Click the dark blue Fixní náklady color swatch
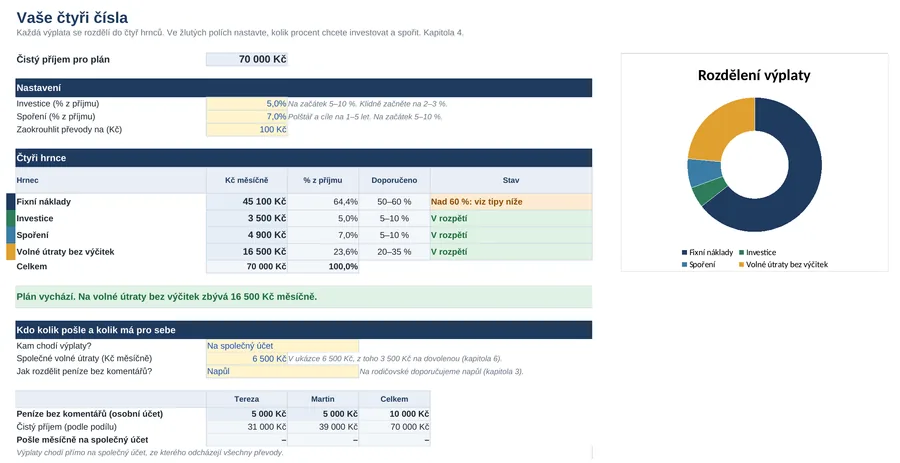This screenshot has width=900, height=463. pos(10,202)
